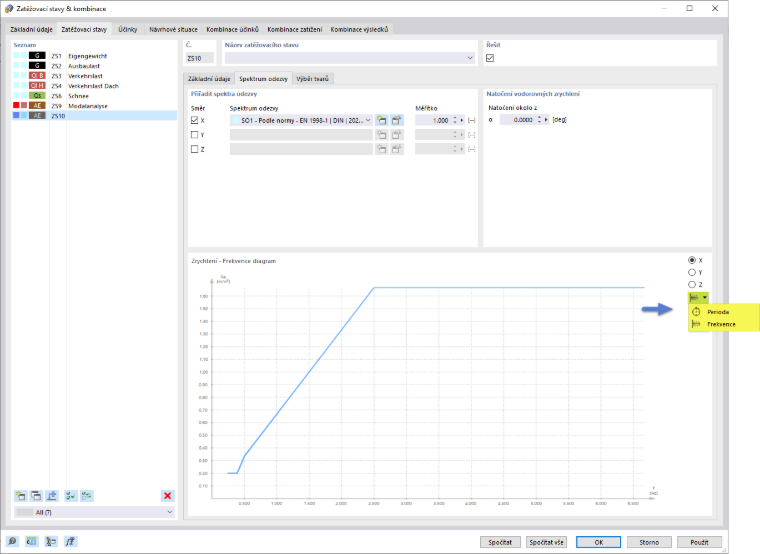Click the OK button

598,542
